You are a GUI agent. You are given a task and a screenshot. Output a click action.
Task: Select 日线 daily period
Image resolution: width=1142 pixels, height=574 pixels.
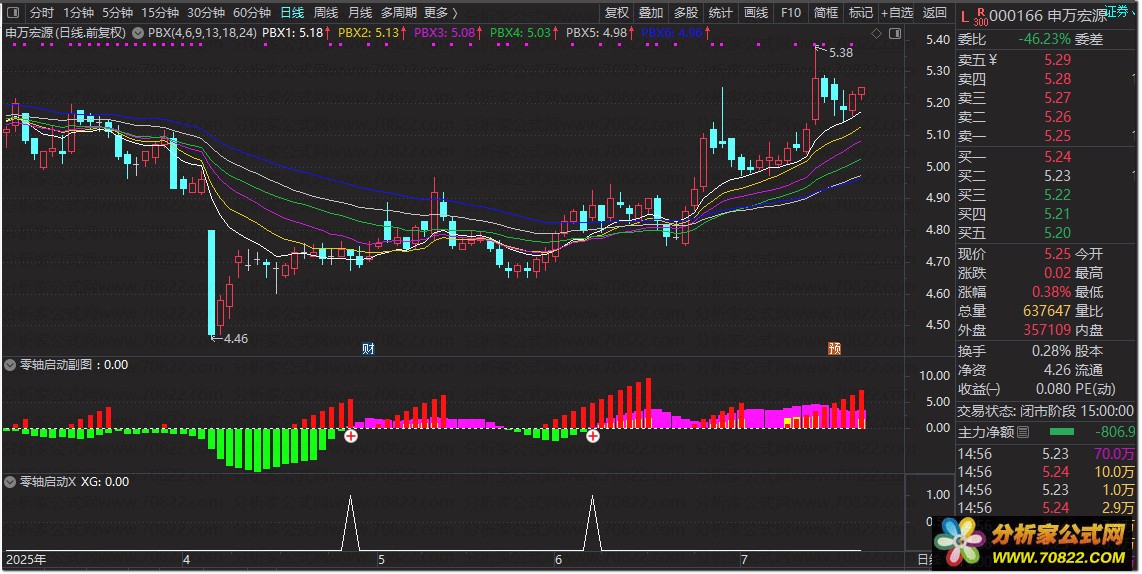coord(292,12)
